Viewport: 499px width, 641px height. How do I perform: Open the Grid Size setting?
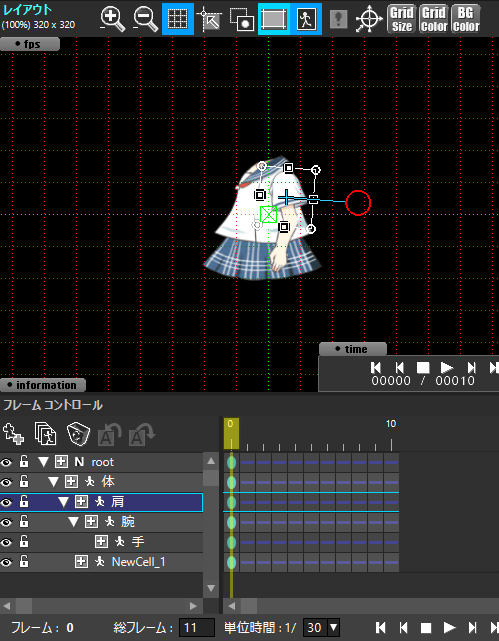402,19
